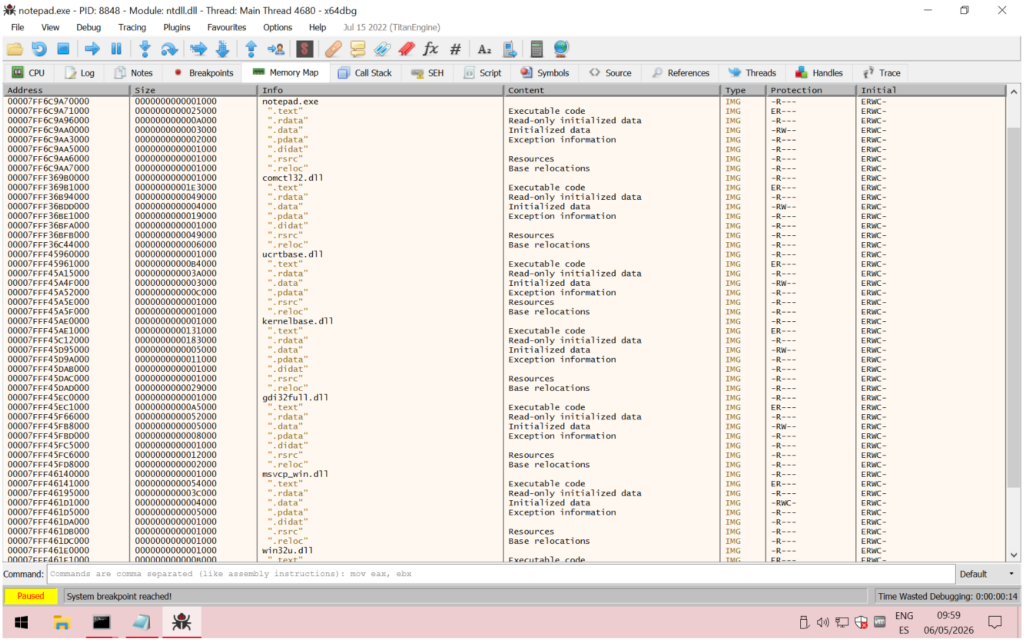Click the scroll down arrow of the memory map
The image size is (1024, 640).
[1014, 555]
